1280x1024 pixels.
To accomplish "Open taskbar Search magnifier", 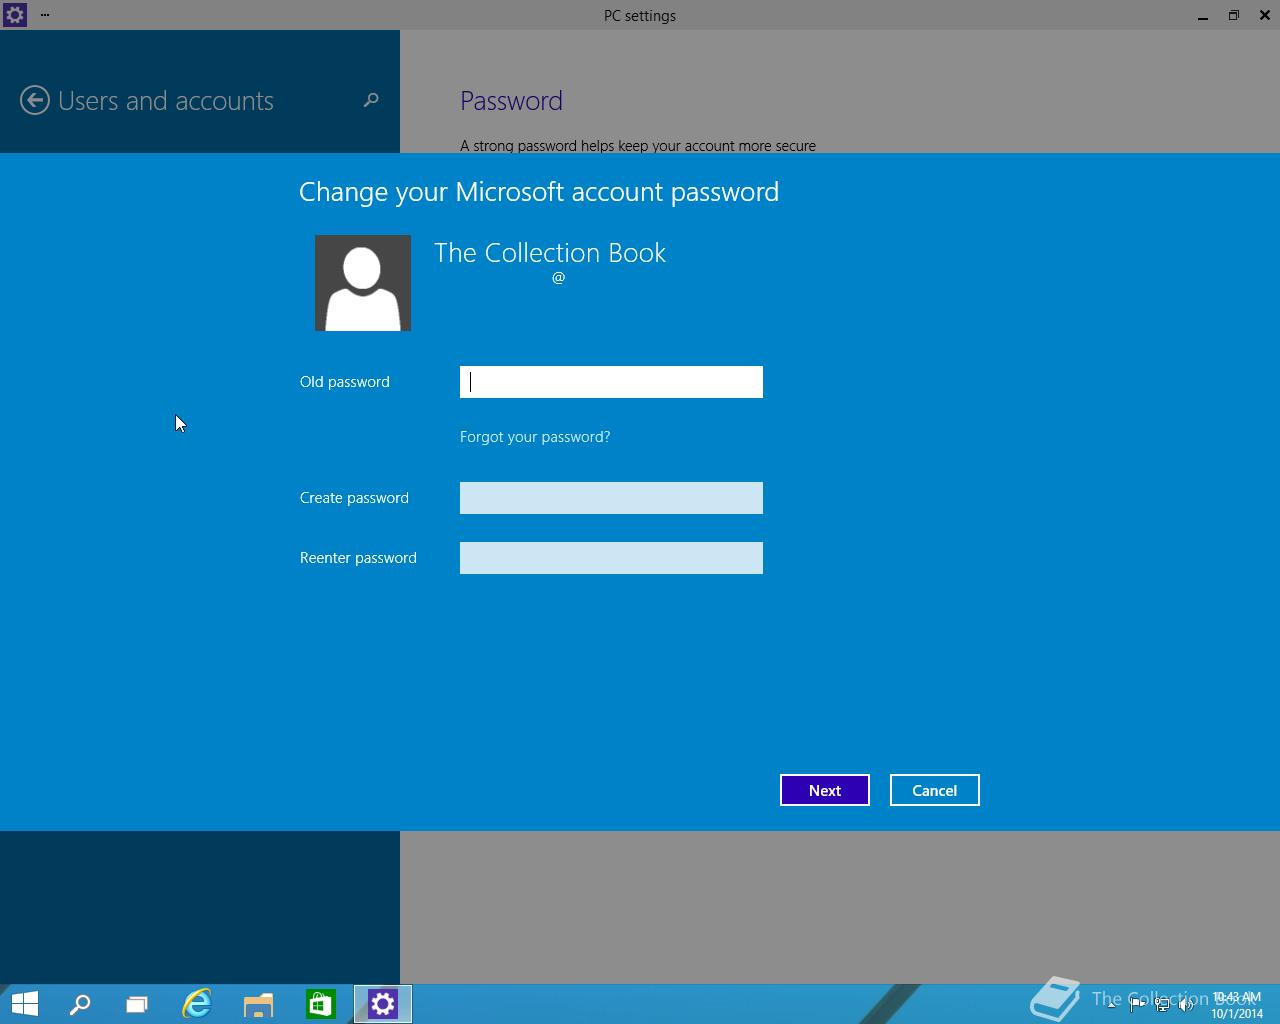I will click(80, 1004).
